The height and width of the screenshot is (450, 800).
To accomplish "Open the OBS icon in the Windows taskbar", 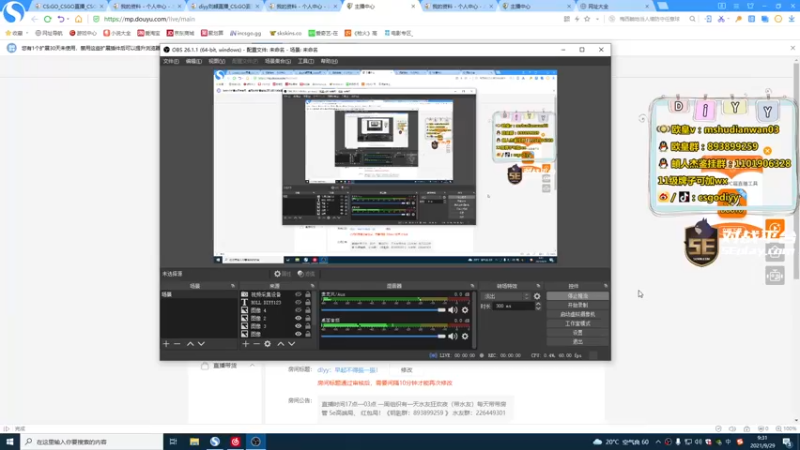I will (x=256, y=442).
